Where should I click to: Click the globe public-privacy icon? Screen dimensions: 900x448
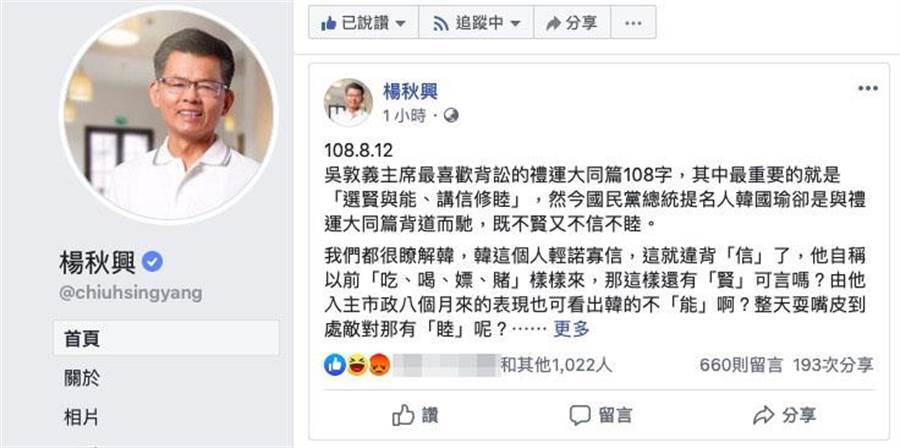451,116
